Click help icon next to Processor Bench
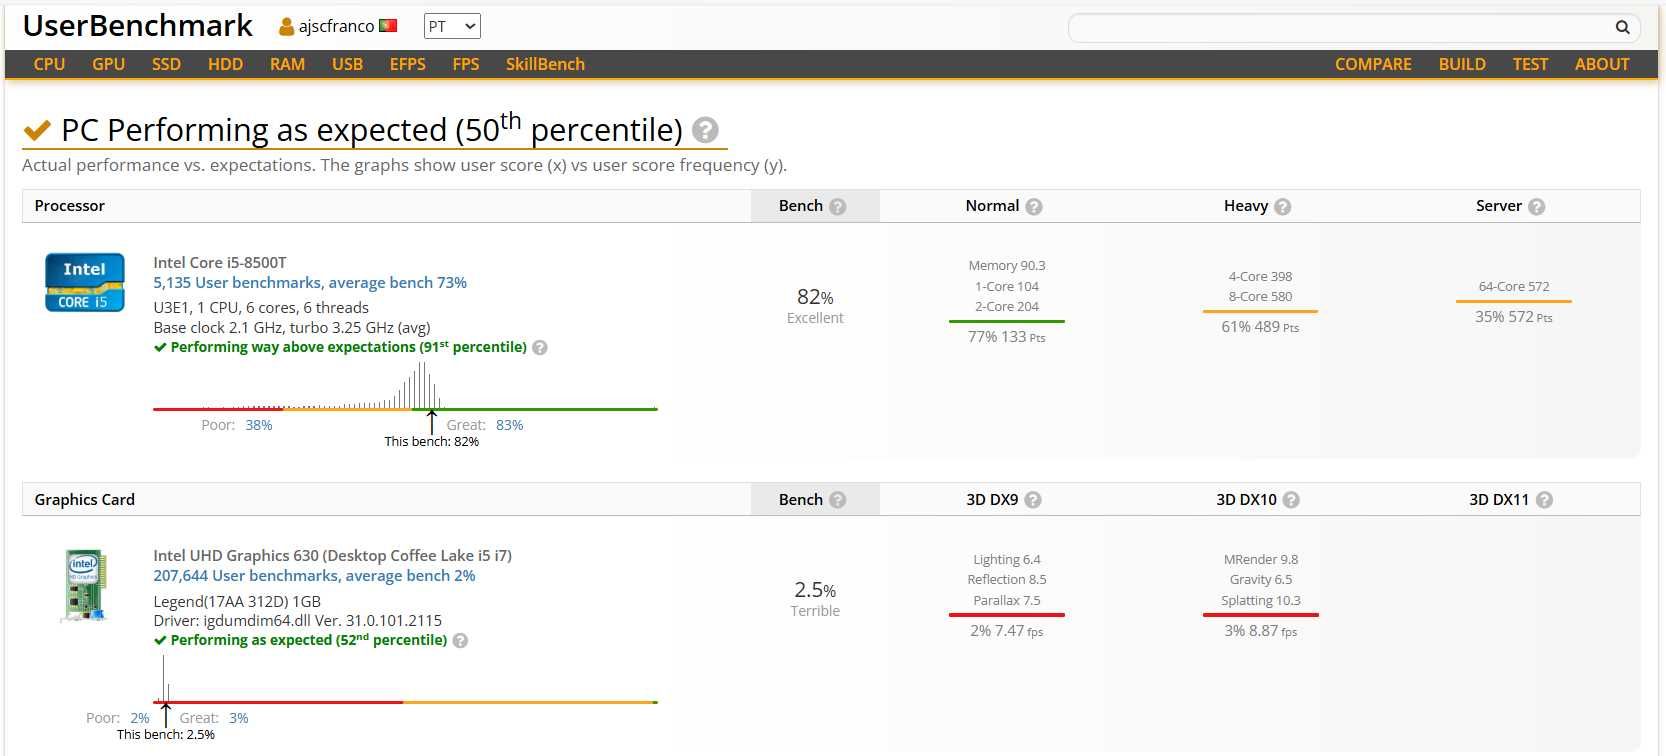 (838, 206)
